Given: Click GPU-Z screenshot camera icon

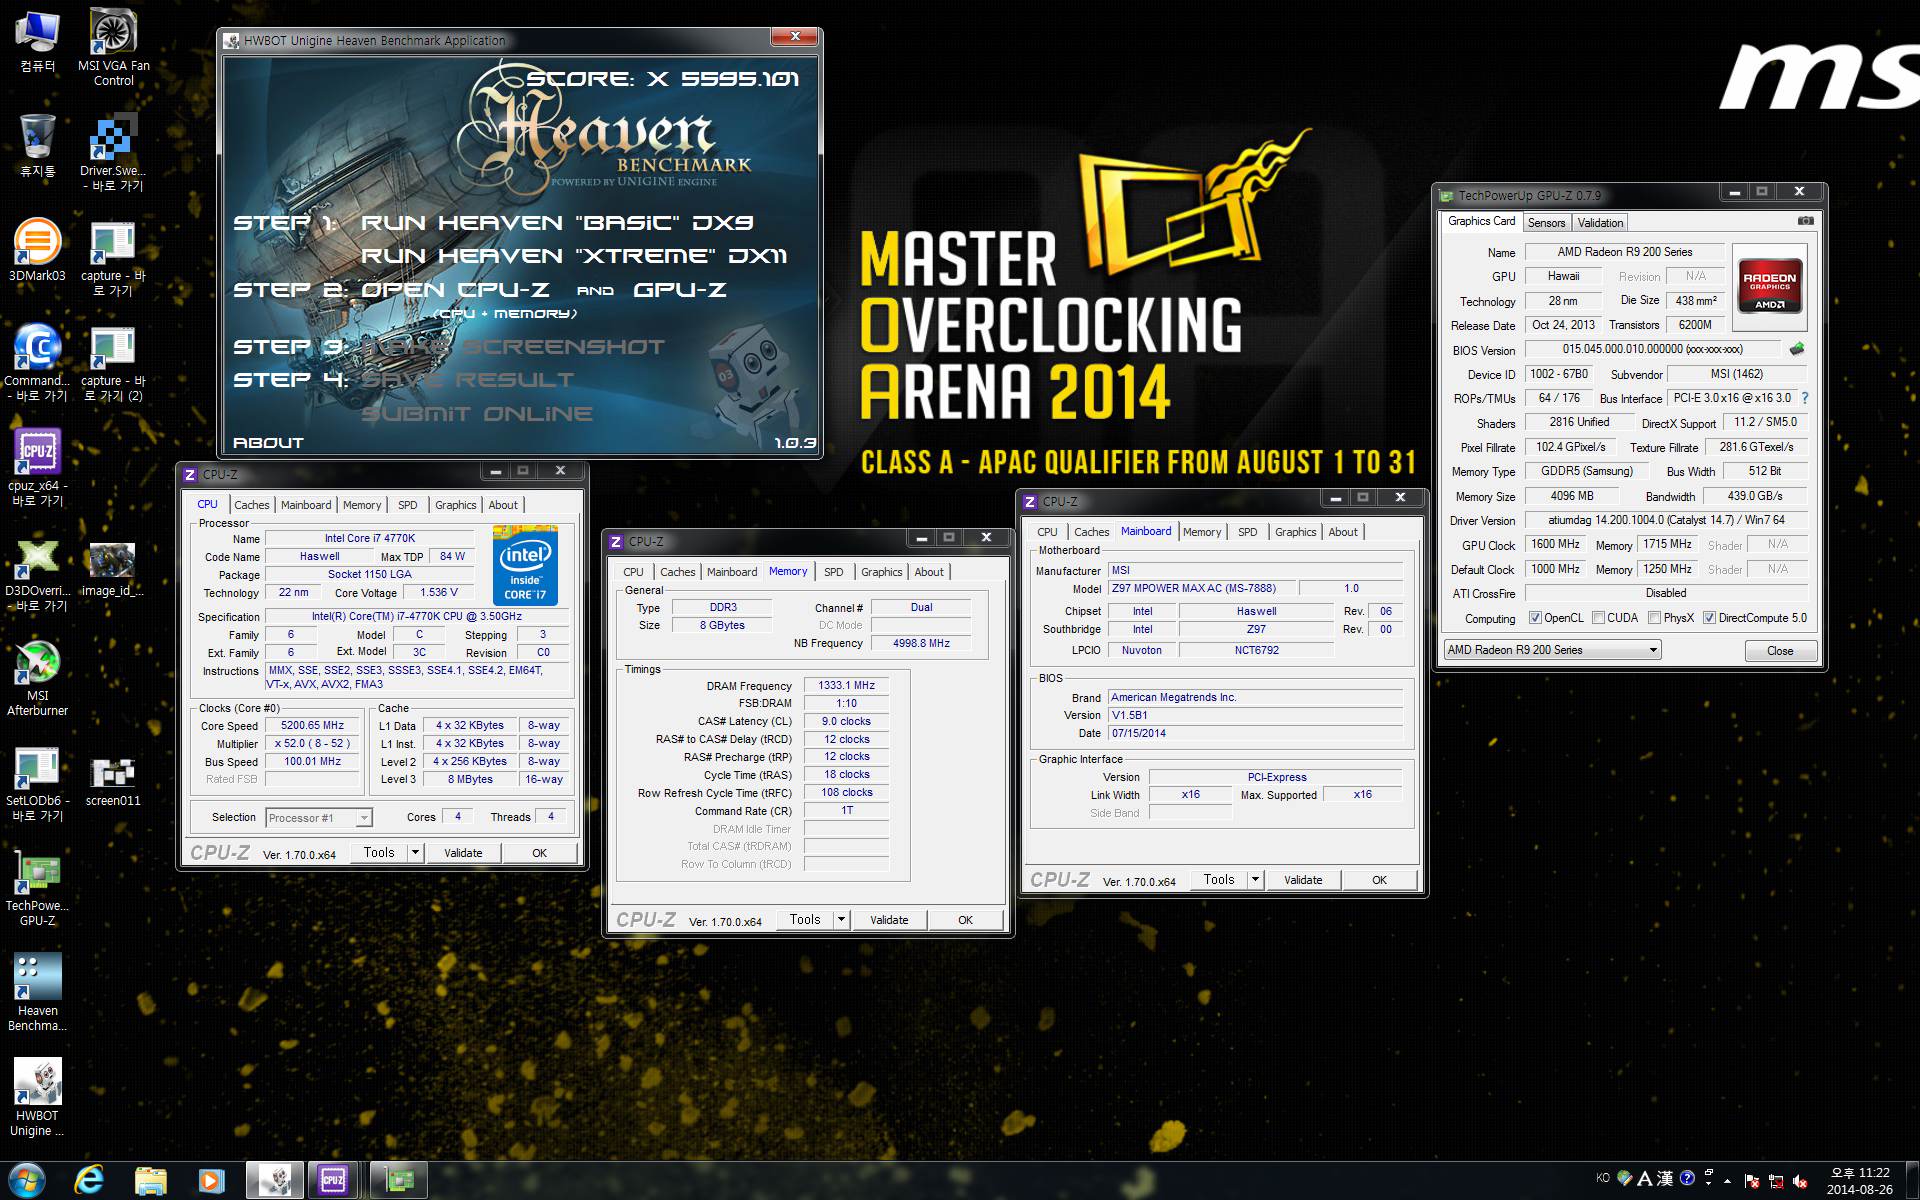Looking at the screenshot, I should 1805,221.
